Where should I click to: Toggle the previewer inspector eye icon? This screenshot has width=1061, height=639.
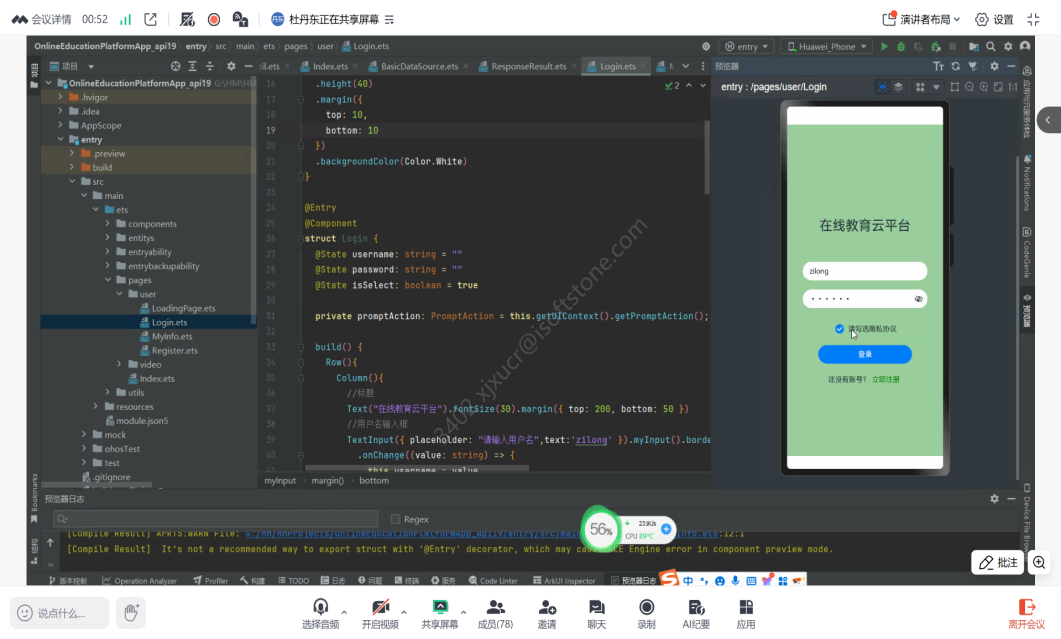(x=883, y=87)
